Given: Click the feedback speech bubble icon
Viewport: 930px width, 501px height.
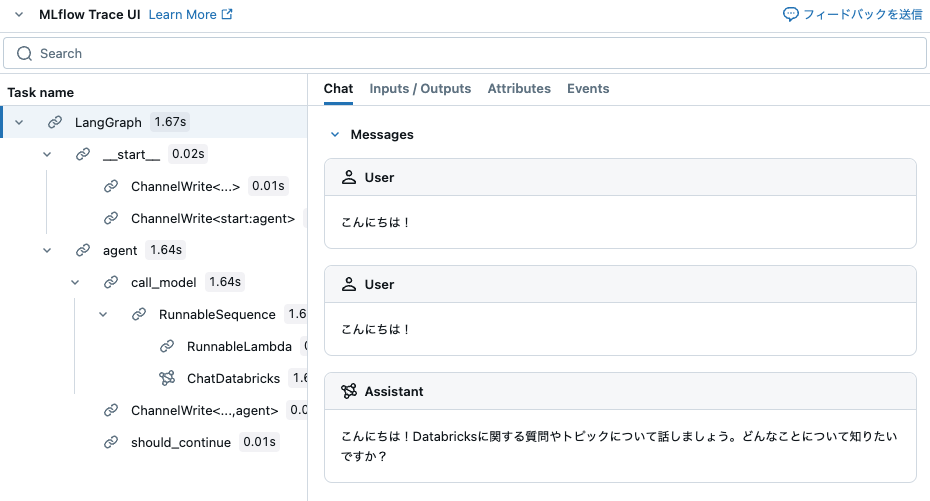Looking at the screenshot, I should tap(791, 14).
